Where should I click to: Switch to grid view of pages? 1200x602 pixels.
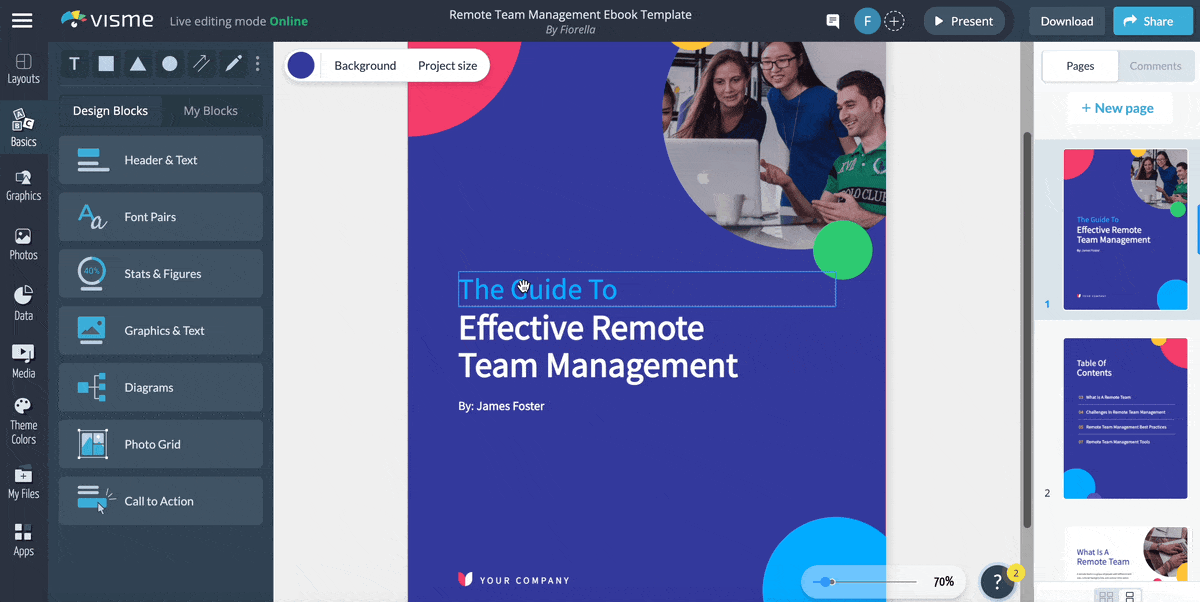1106,596
